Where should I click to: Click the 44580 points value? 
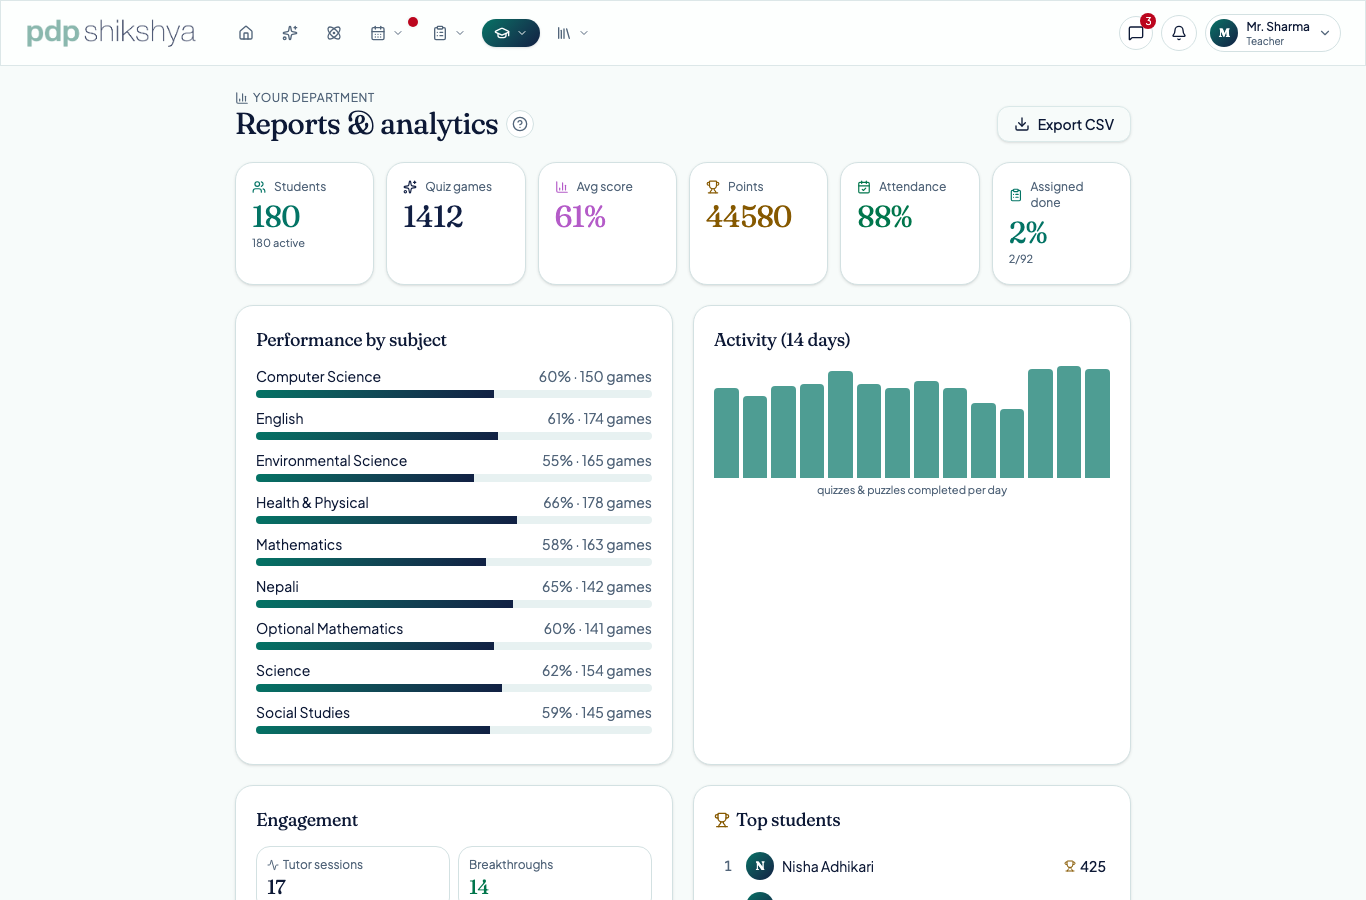click(749, 217)
